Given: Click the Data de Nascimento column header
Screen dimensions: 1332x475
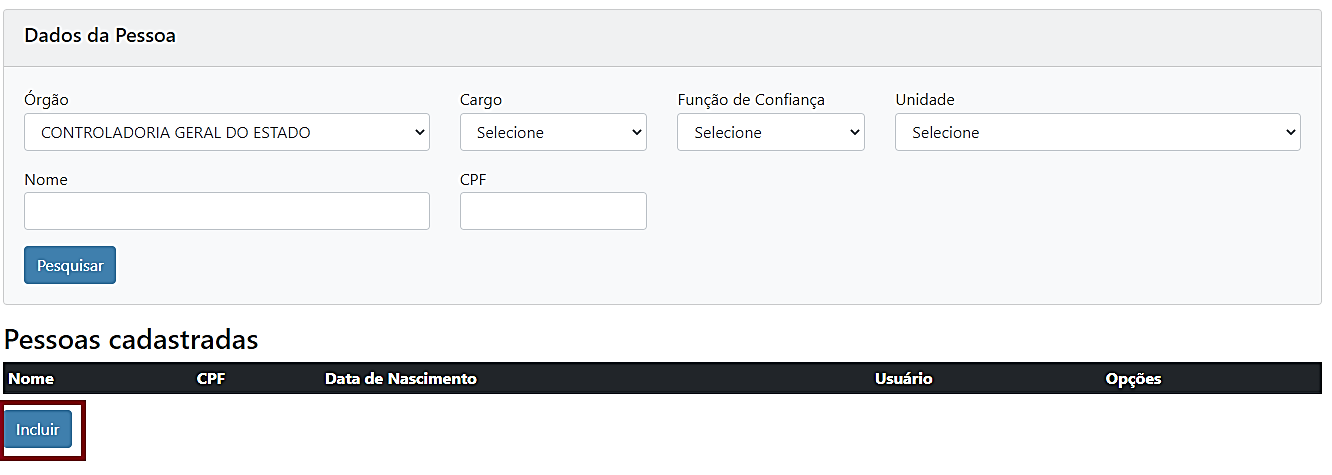Looking at the screenshot, I should [x=401, y=379].
